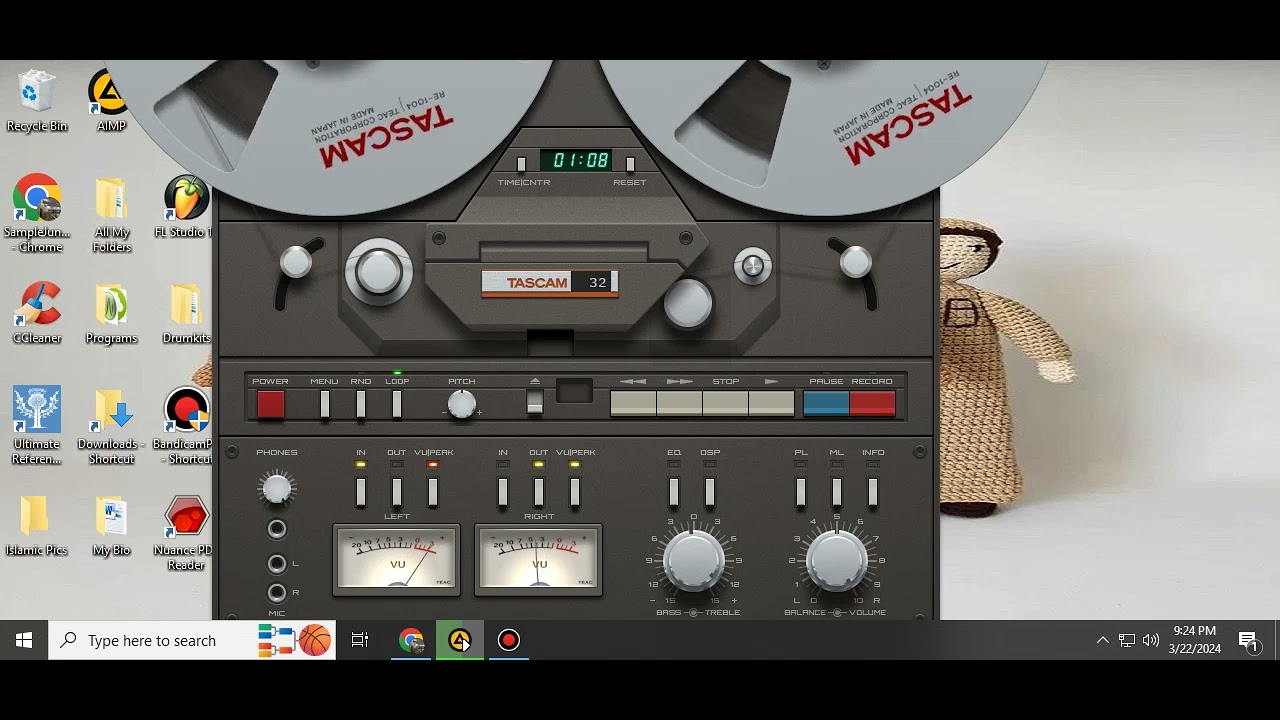This screenshot has width=1280, height=720.
Task: Click the play transport key
Action: pos(771,404)
